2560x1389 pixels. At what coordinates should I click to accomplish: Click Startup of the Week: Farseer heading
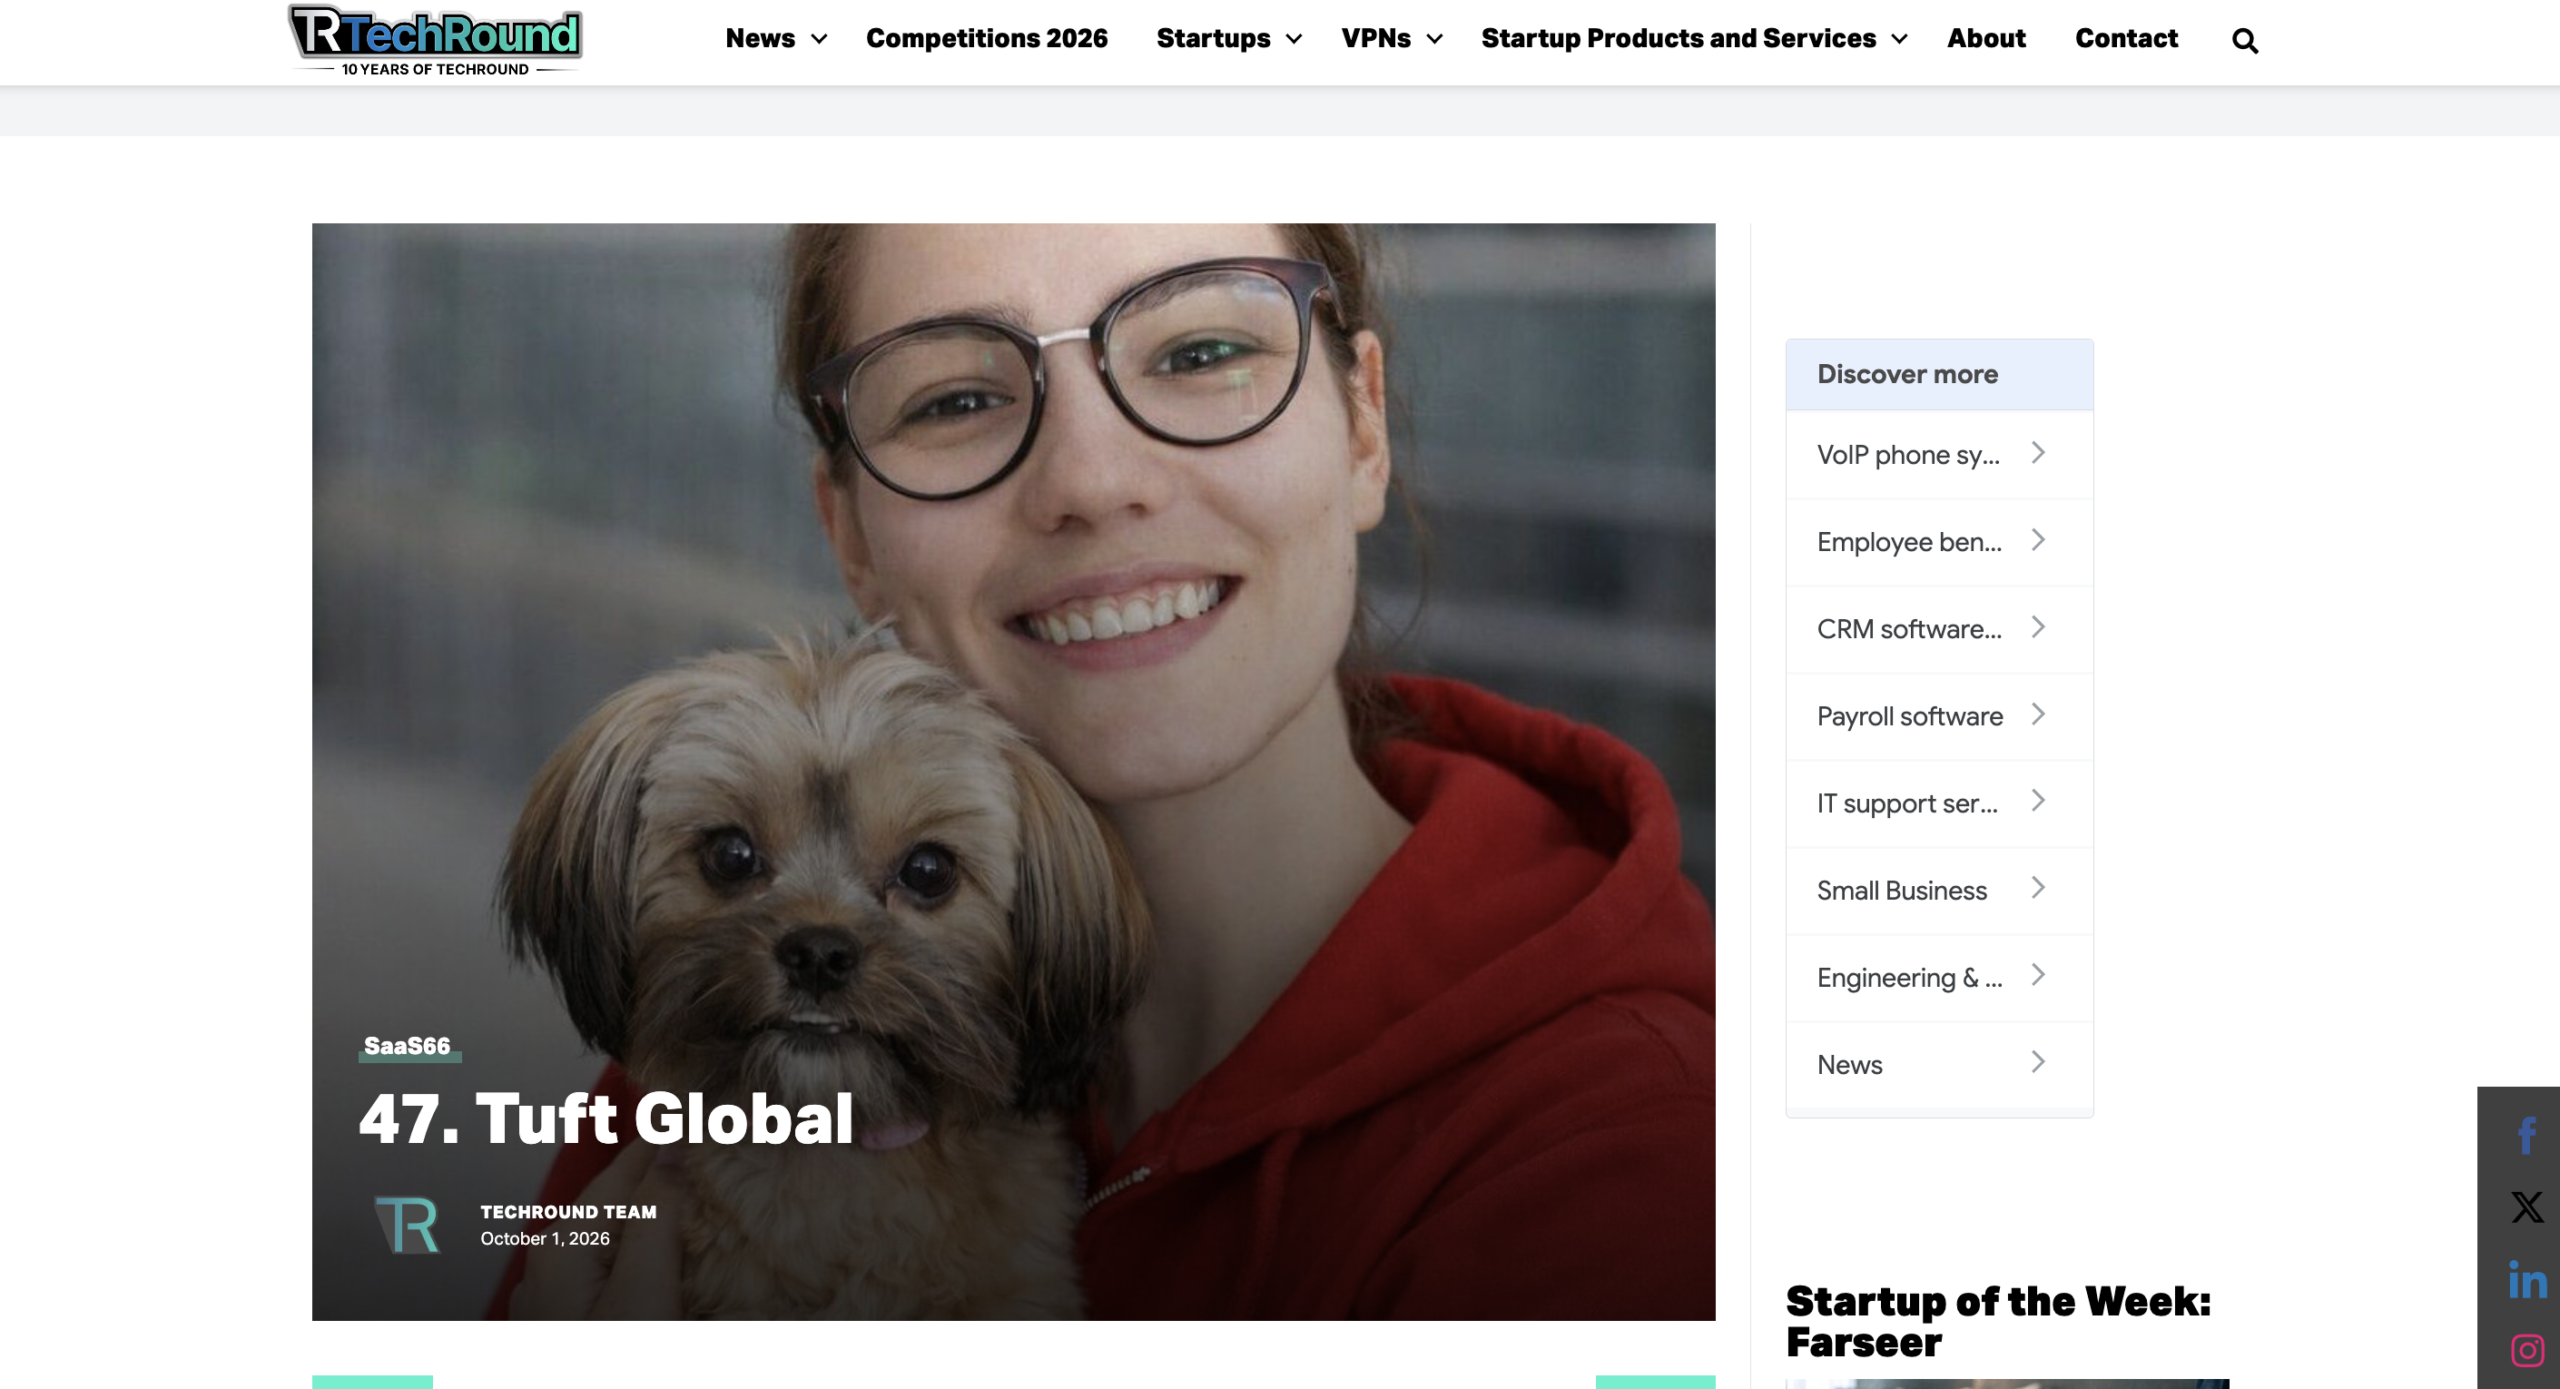pyautogui.click(x=1997, y=1322)
